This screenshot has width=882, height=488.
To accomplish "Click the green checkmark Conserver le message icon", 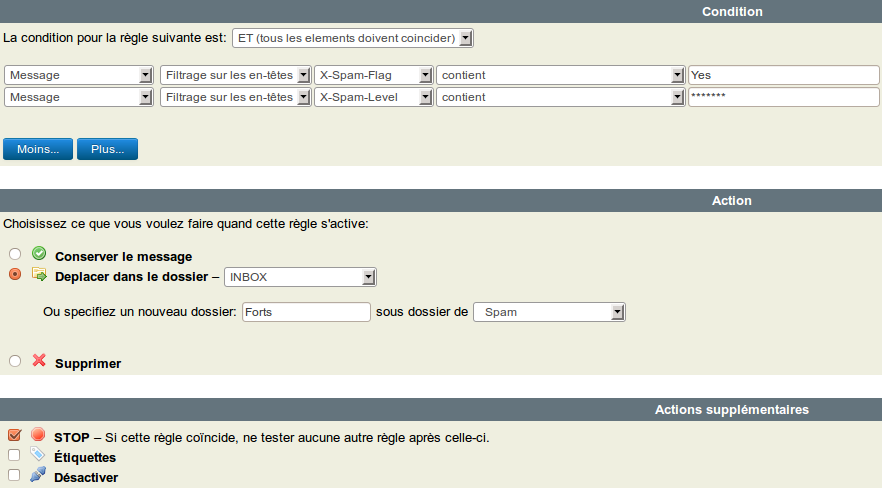I will tap(39, 254).
